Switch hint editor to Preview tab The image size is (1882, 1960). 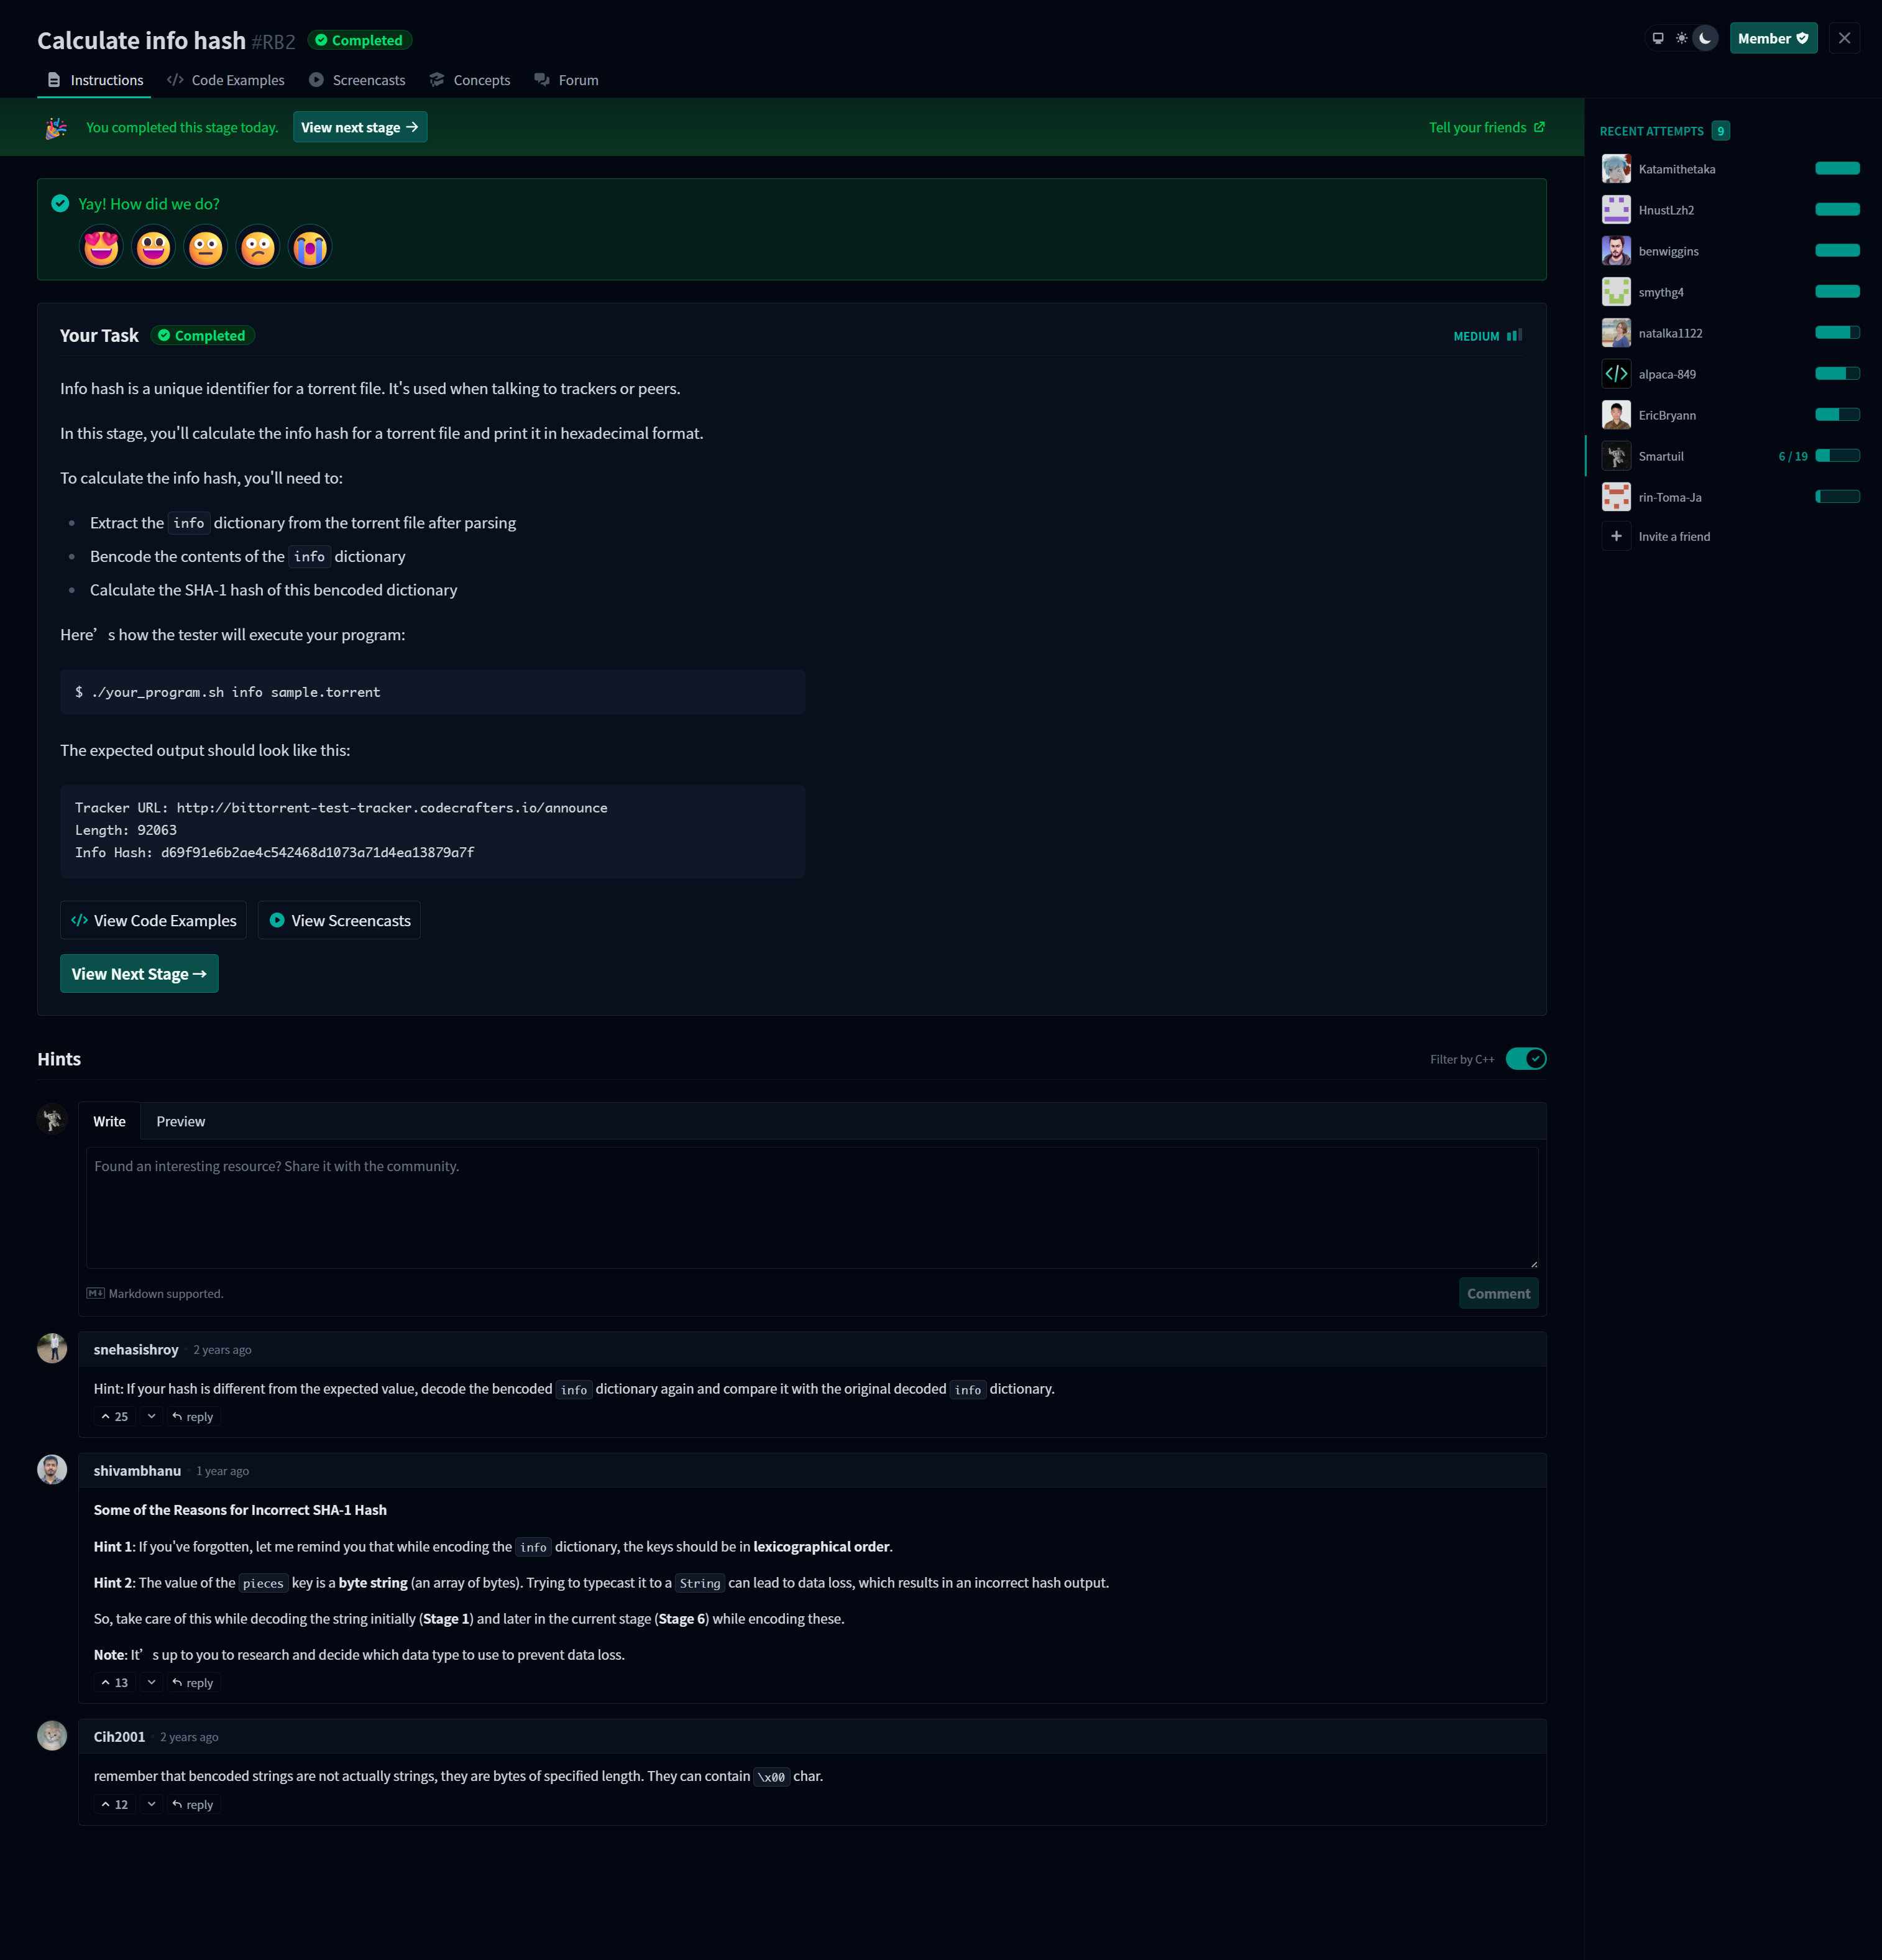pyautogui.click(x=180, y=1122)
